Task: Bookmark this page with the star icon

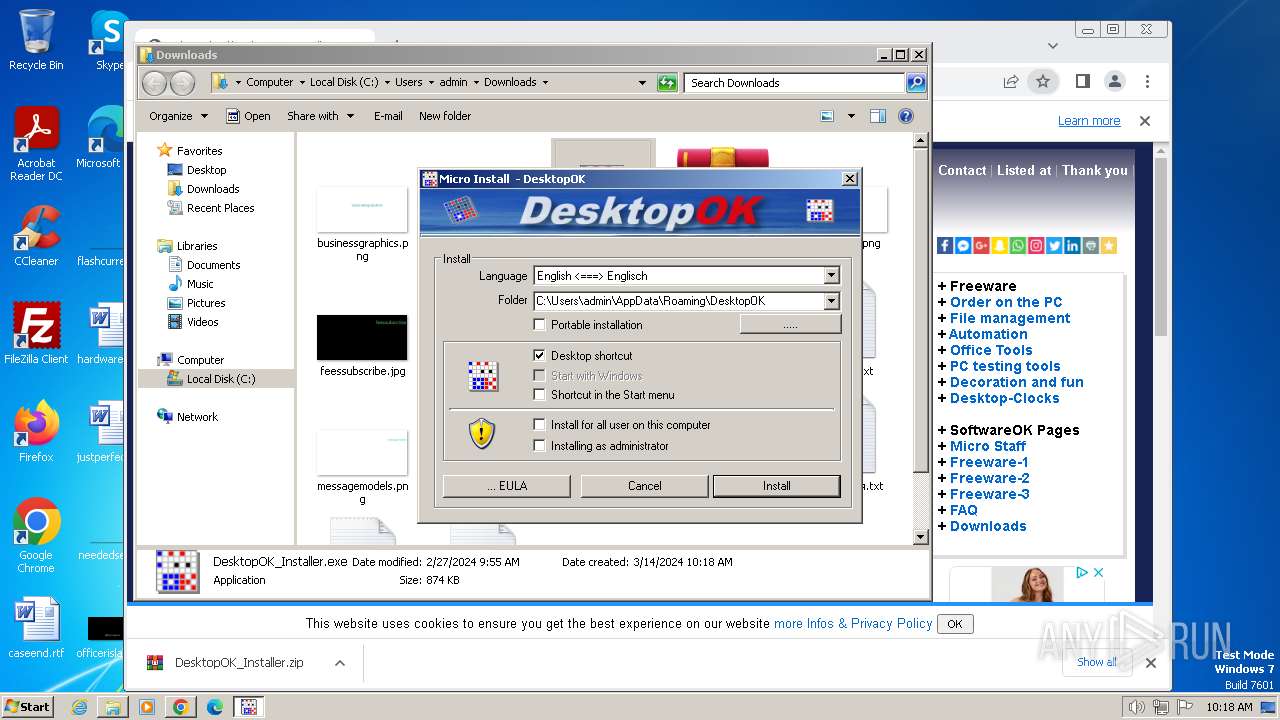Action: tap(1043, 81)
